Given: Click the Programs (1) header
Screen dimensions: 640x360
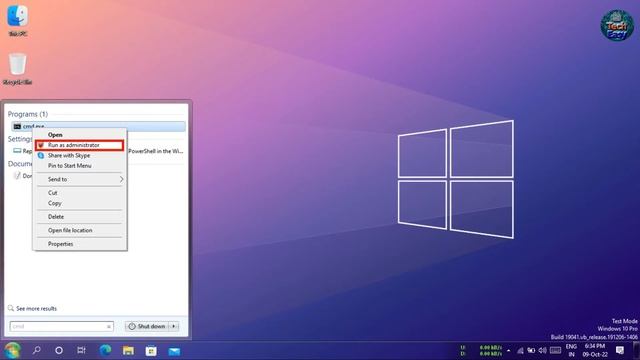Looking at the screenshot, I should pos(28,114).
